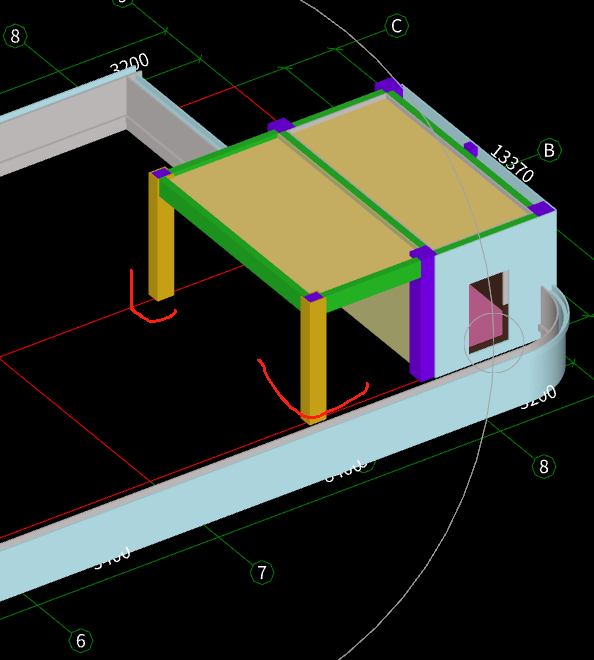Pick the purple column cap at the right roof corner

coord(541,208)
